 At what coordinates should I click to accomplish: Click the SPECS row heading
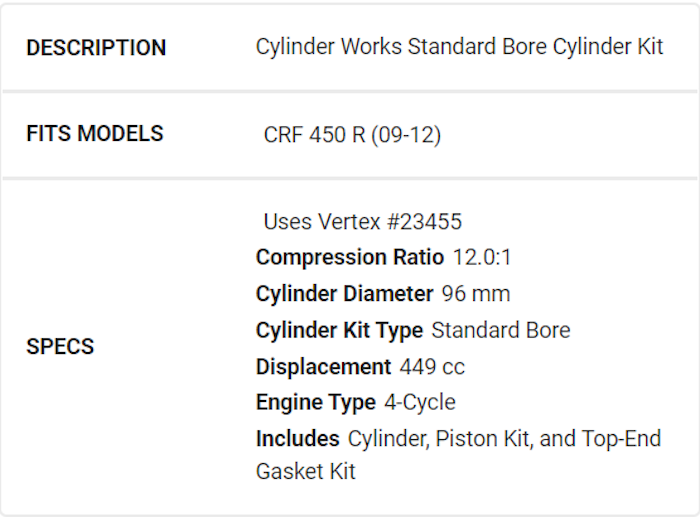(60, 347)
